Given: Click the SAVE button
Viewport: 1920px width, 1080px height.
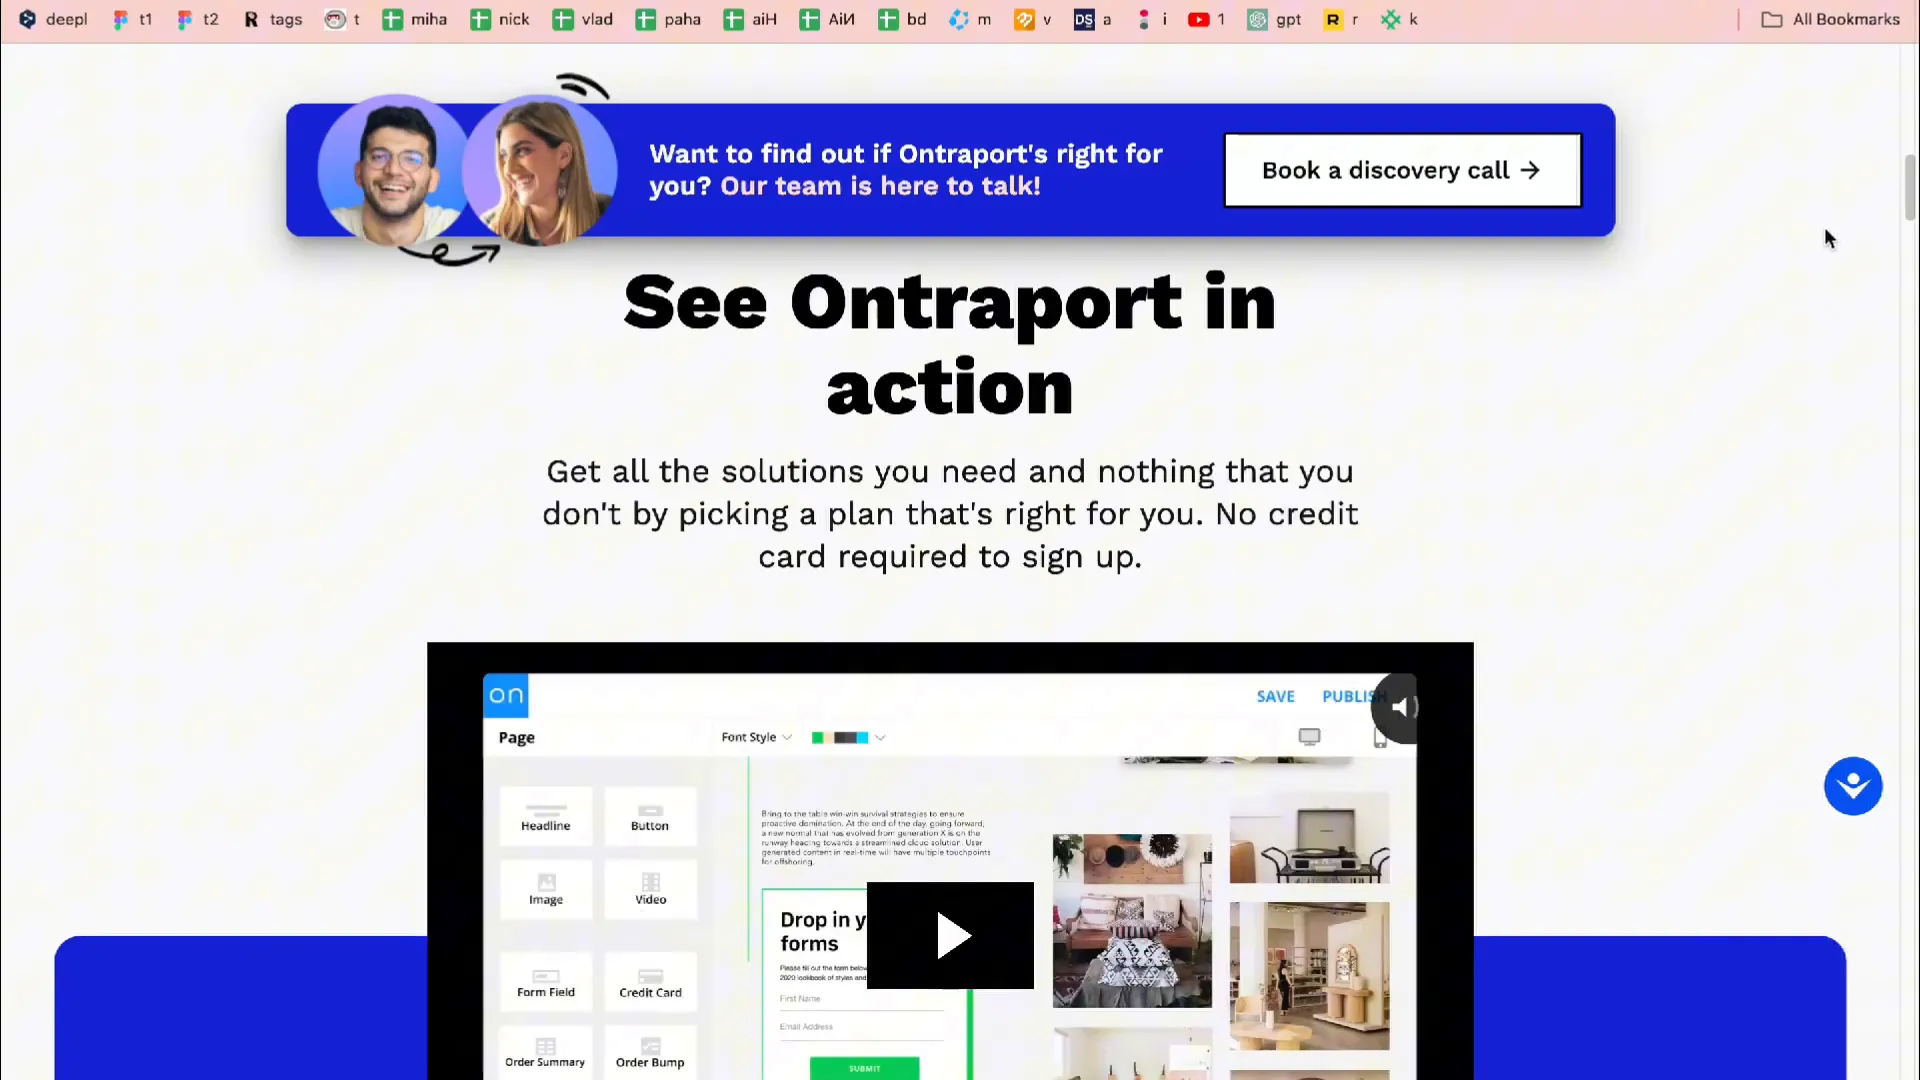Looking at the screenshot, I should click(1275, 695).
